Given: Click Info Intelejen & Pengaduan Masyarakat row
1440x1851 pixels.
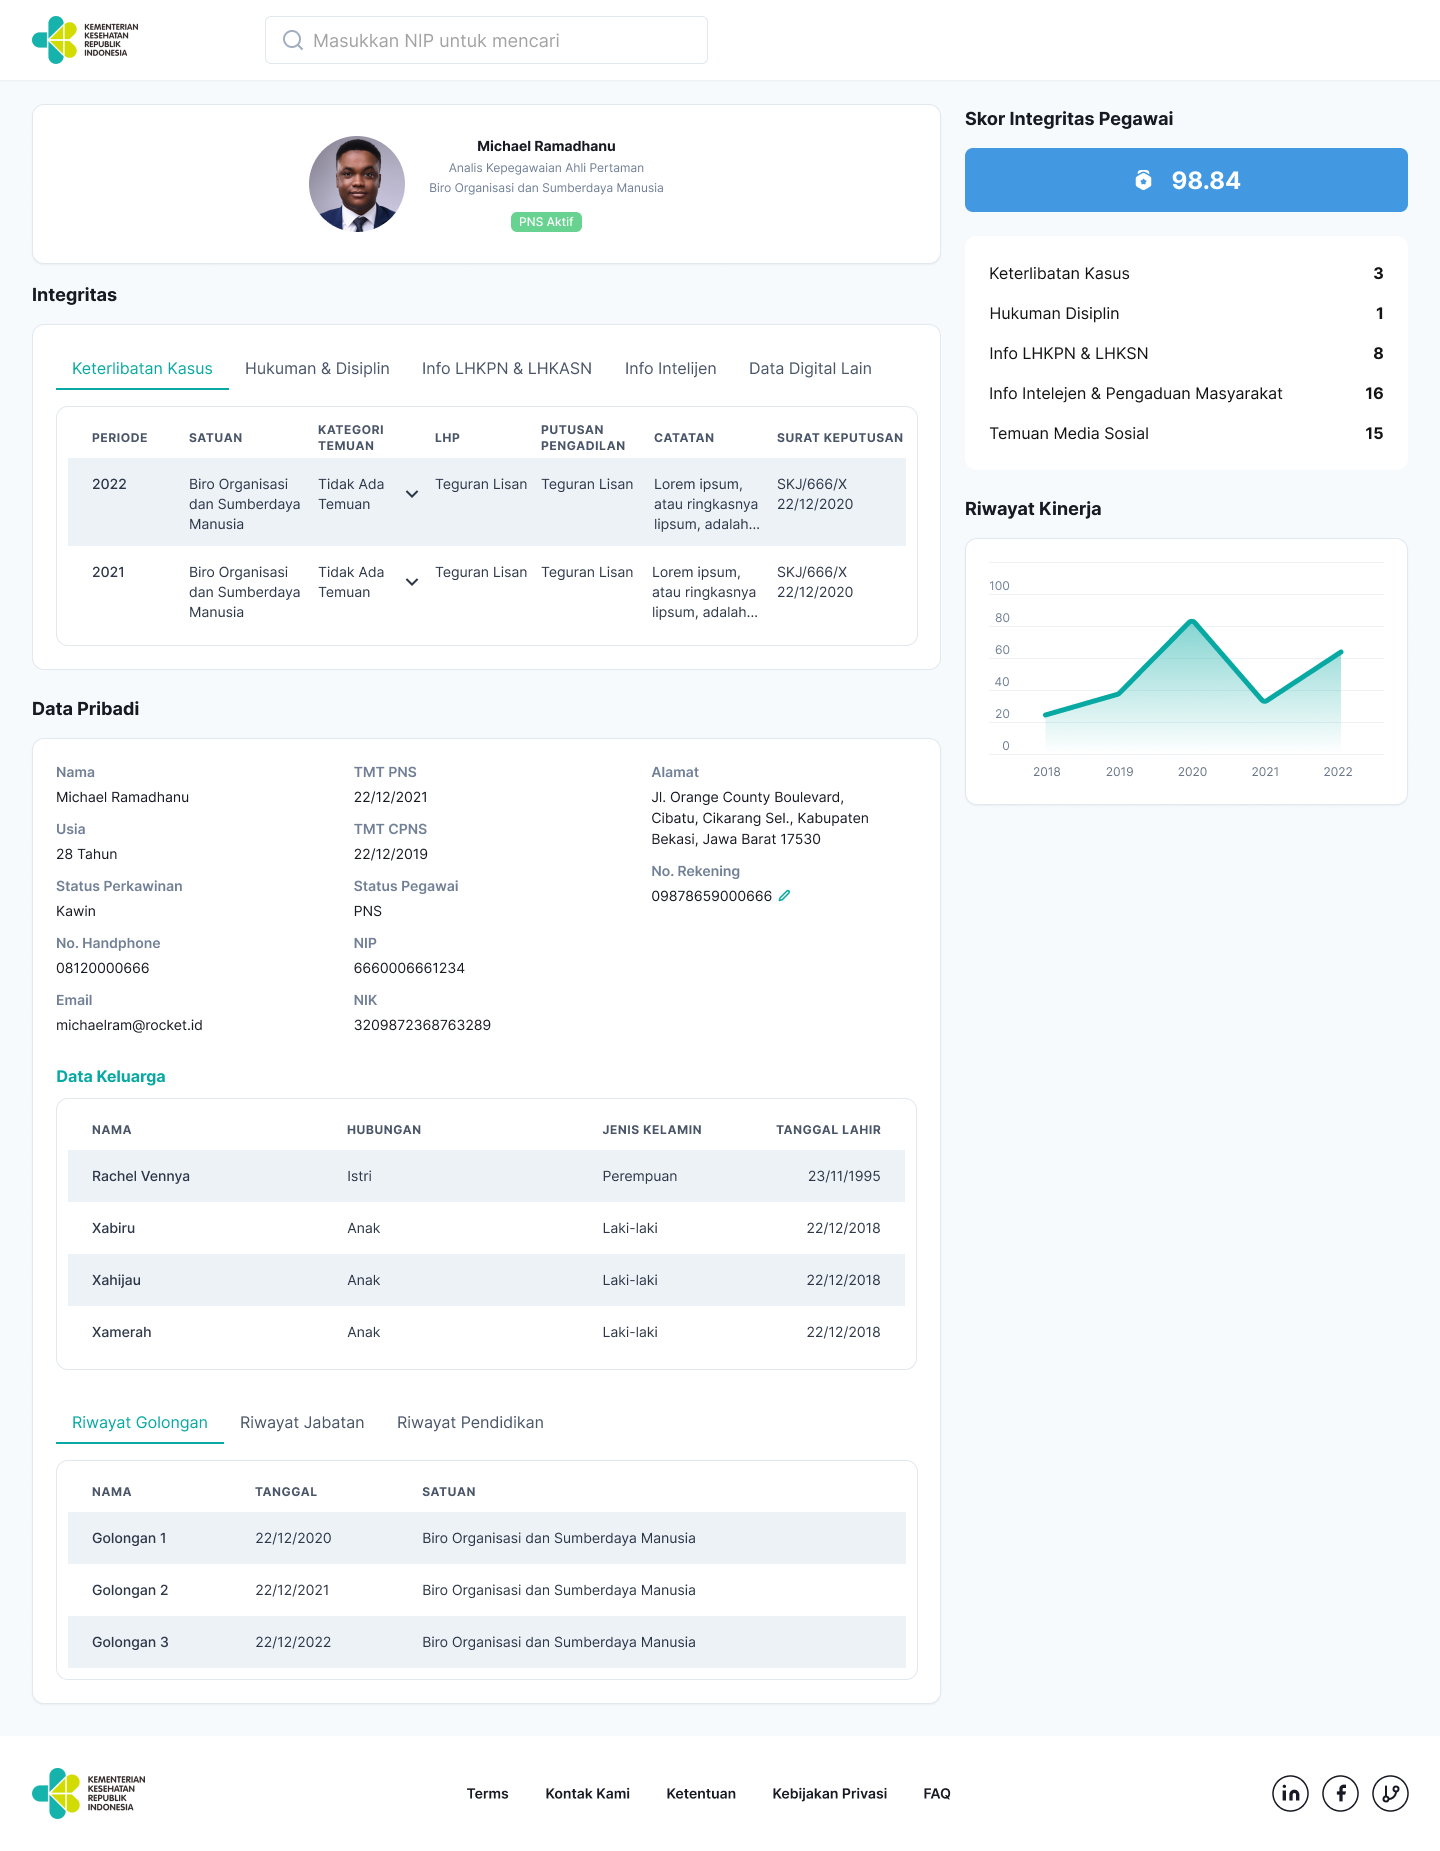Looking at the screenshot, I should click(1186, 393).
